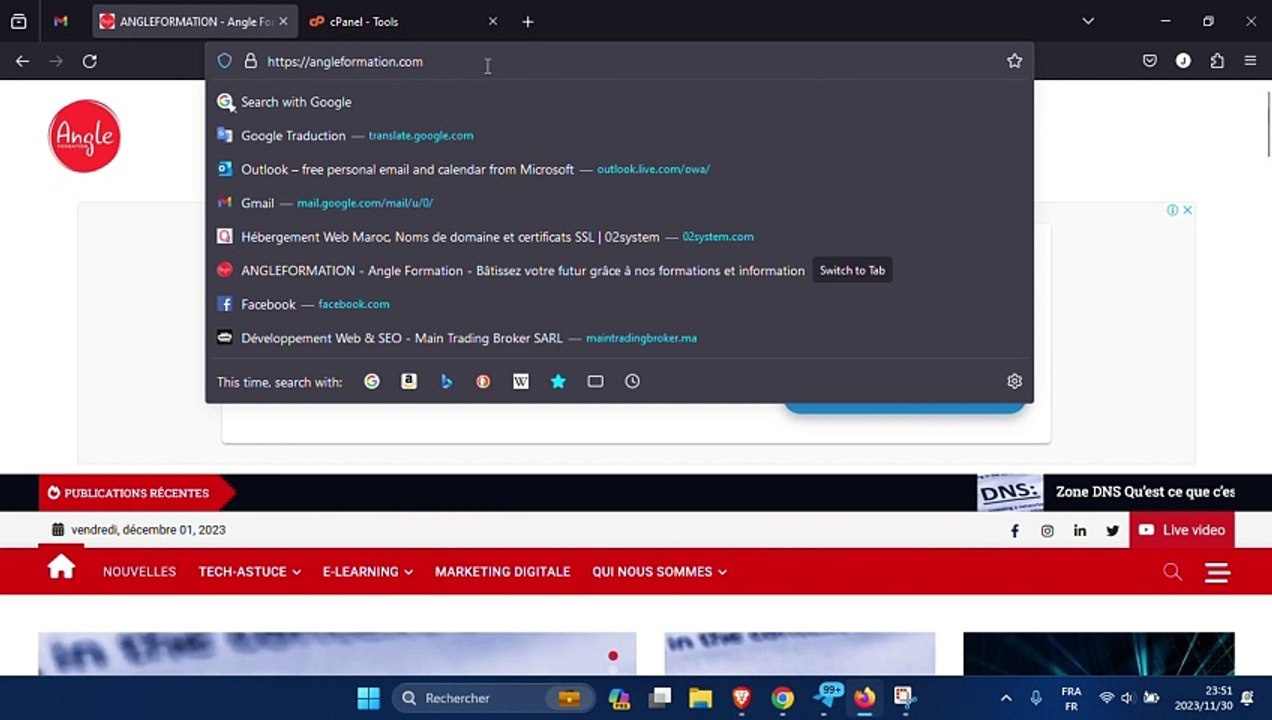Image resolution: width=1272 pixels, height=720 pixels.
Task: Open Firefox View button
Action: pos(18,21)
